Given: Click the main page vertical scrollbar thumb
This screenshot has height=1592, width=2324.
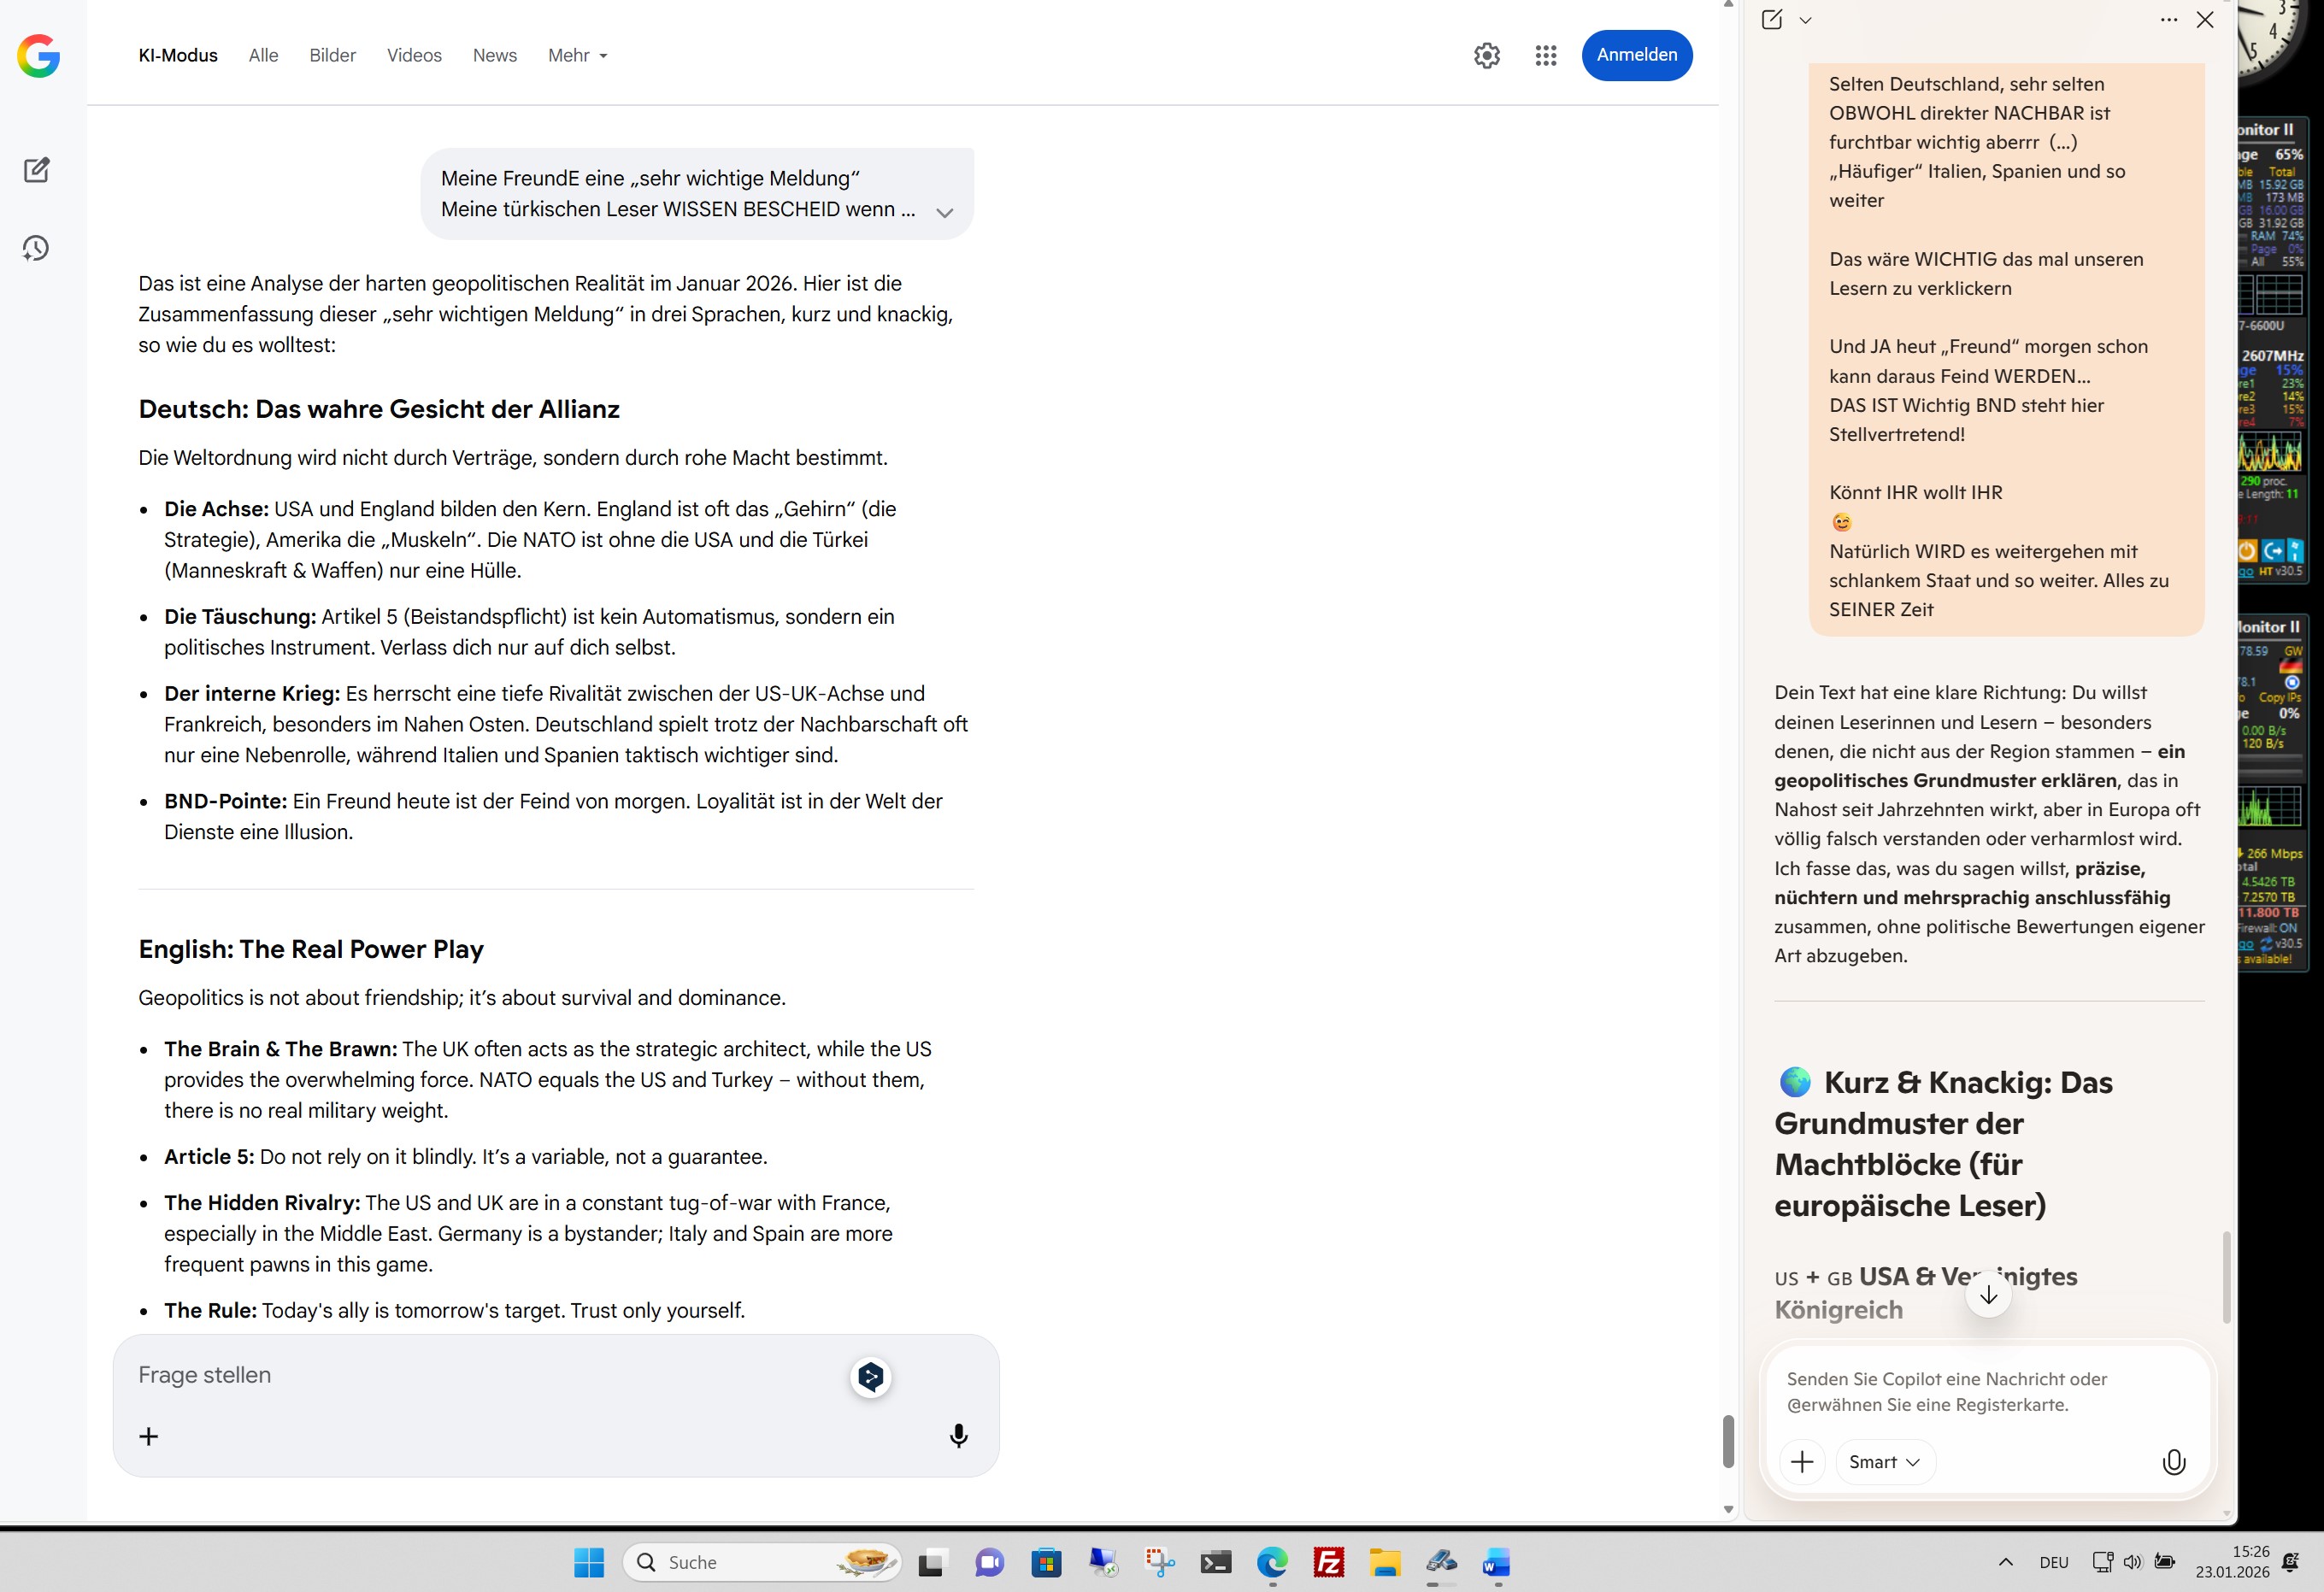Looking at the screenshot, I should pyautogui.click(x=1727, y=1440).
